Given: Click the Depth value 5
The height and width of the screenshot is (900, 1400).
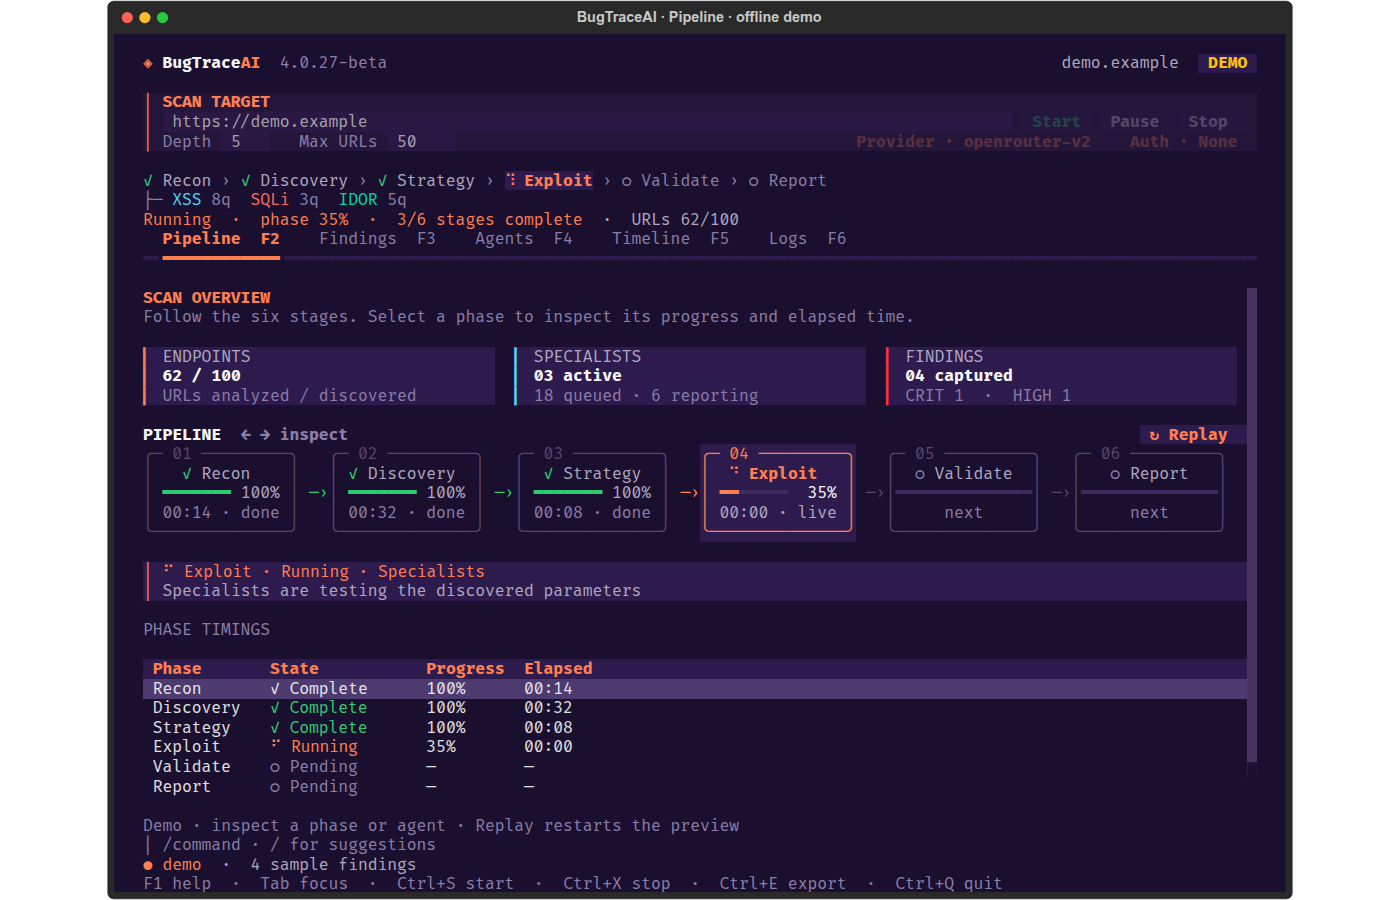Looking at the screenshot, I should [x=236, y=142].
